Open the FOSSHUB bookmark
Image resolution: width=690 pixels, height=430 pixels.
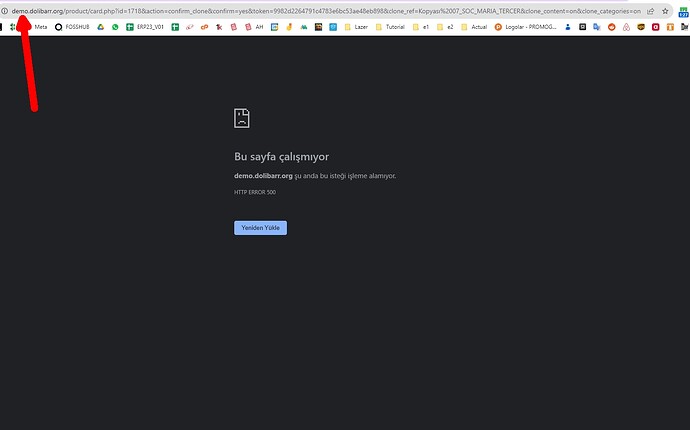point(73,27)
